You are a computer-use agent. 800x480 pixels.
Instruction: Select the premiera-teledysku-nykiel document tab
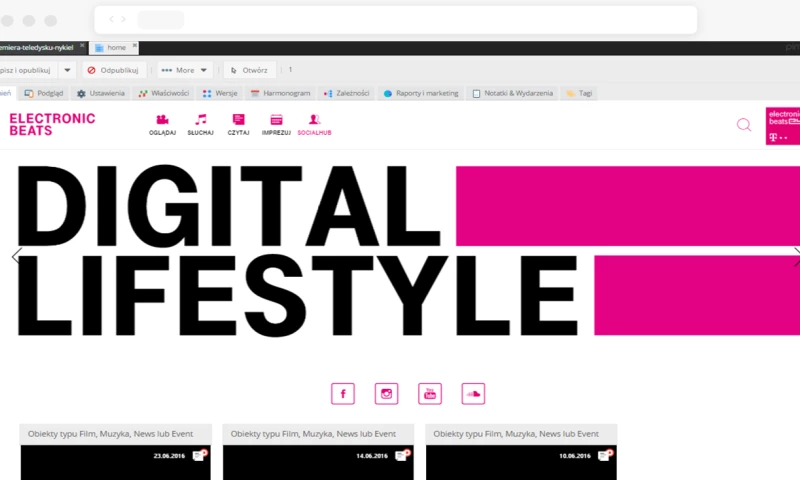click(38, 47)
